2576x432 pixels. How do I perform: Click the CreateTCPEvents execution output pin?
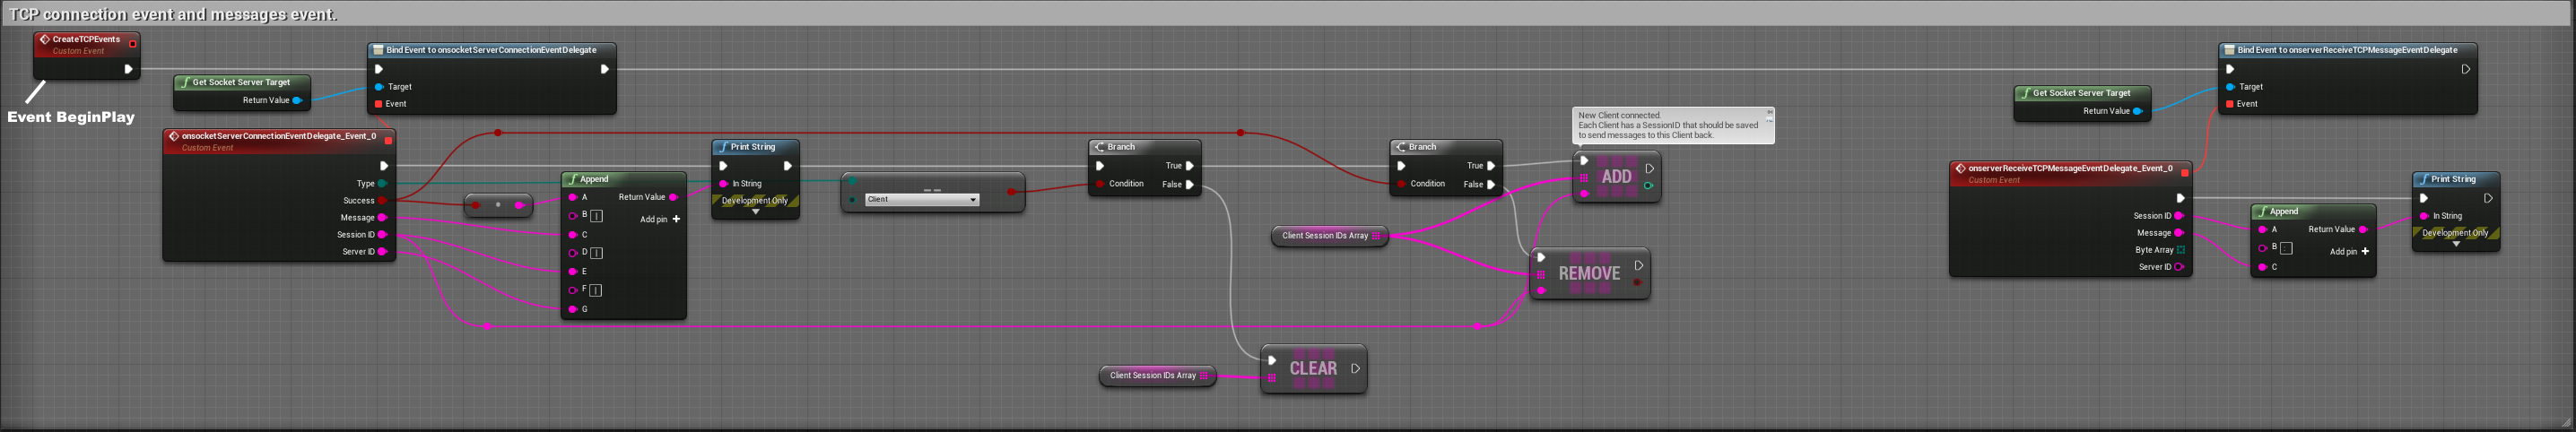[128, 69]
